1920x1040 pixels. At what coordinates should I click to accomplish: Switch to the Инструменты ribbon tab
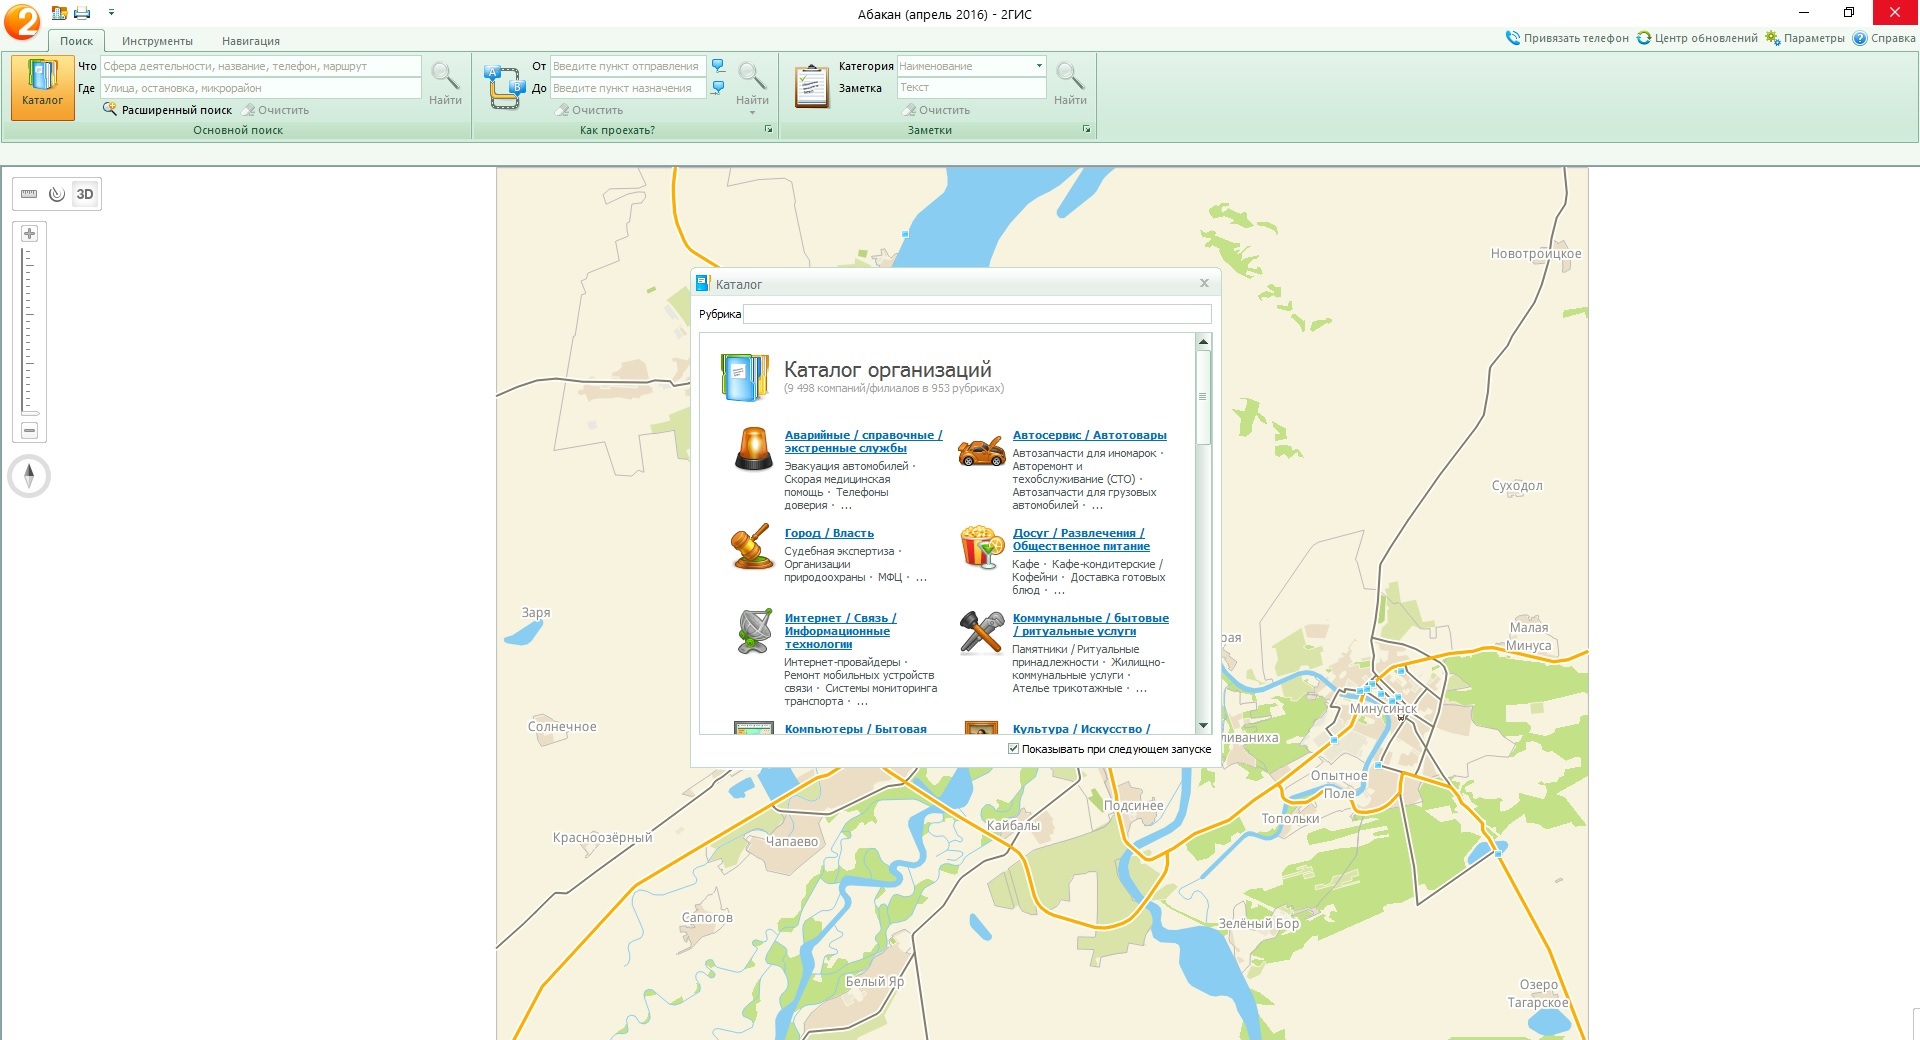pos(157,41)
